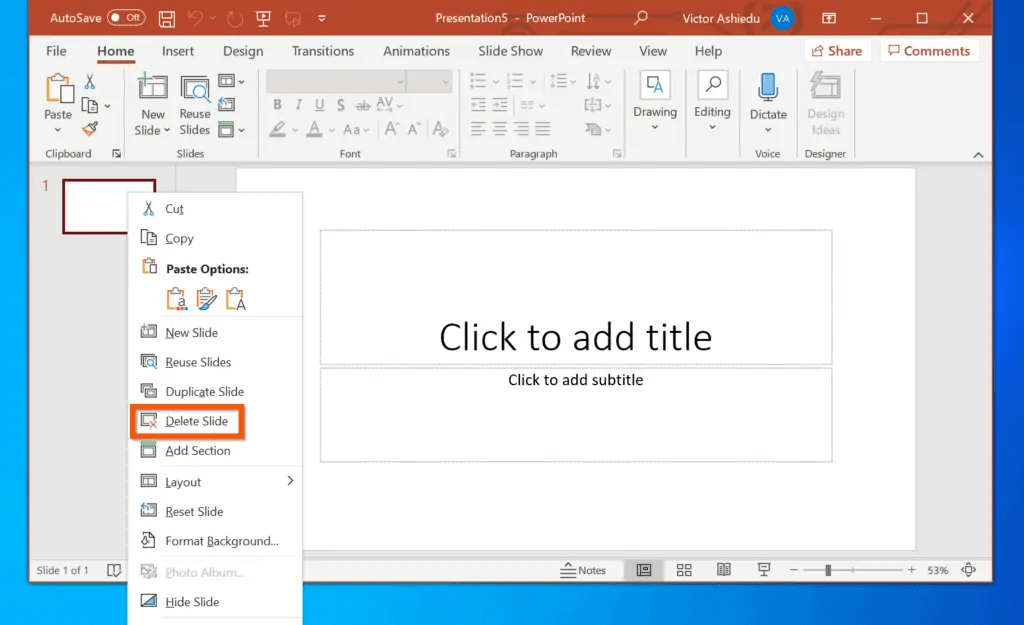Switch to Slide Sorter view

[684, 569]
